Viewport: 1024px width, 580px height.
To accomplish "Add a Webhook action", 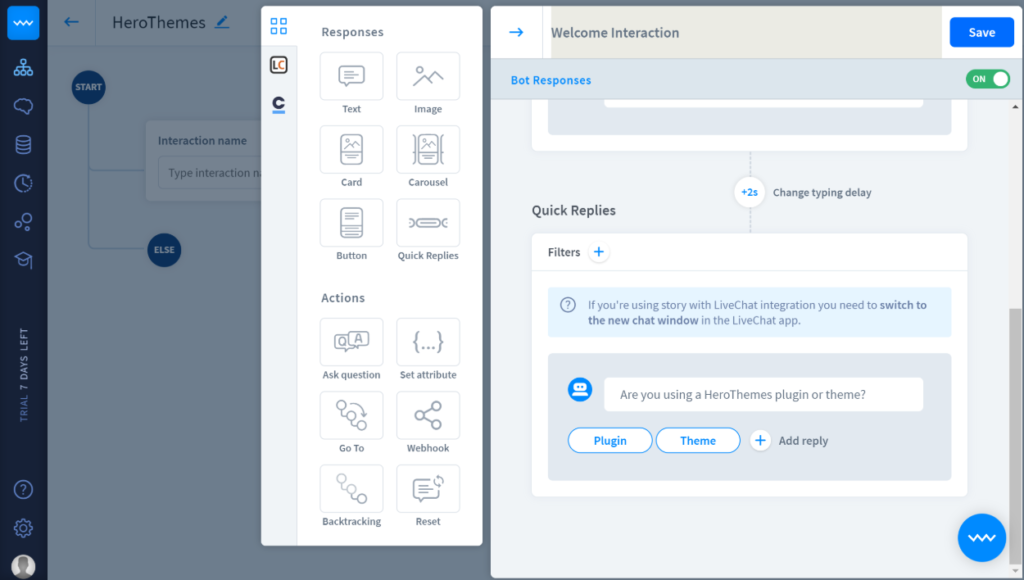I will point(428,416).
